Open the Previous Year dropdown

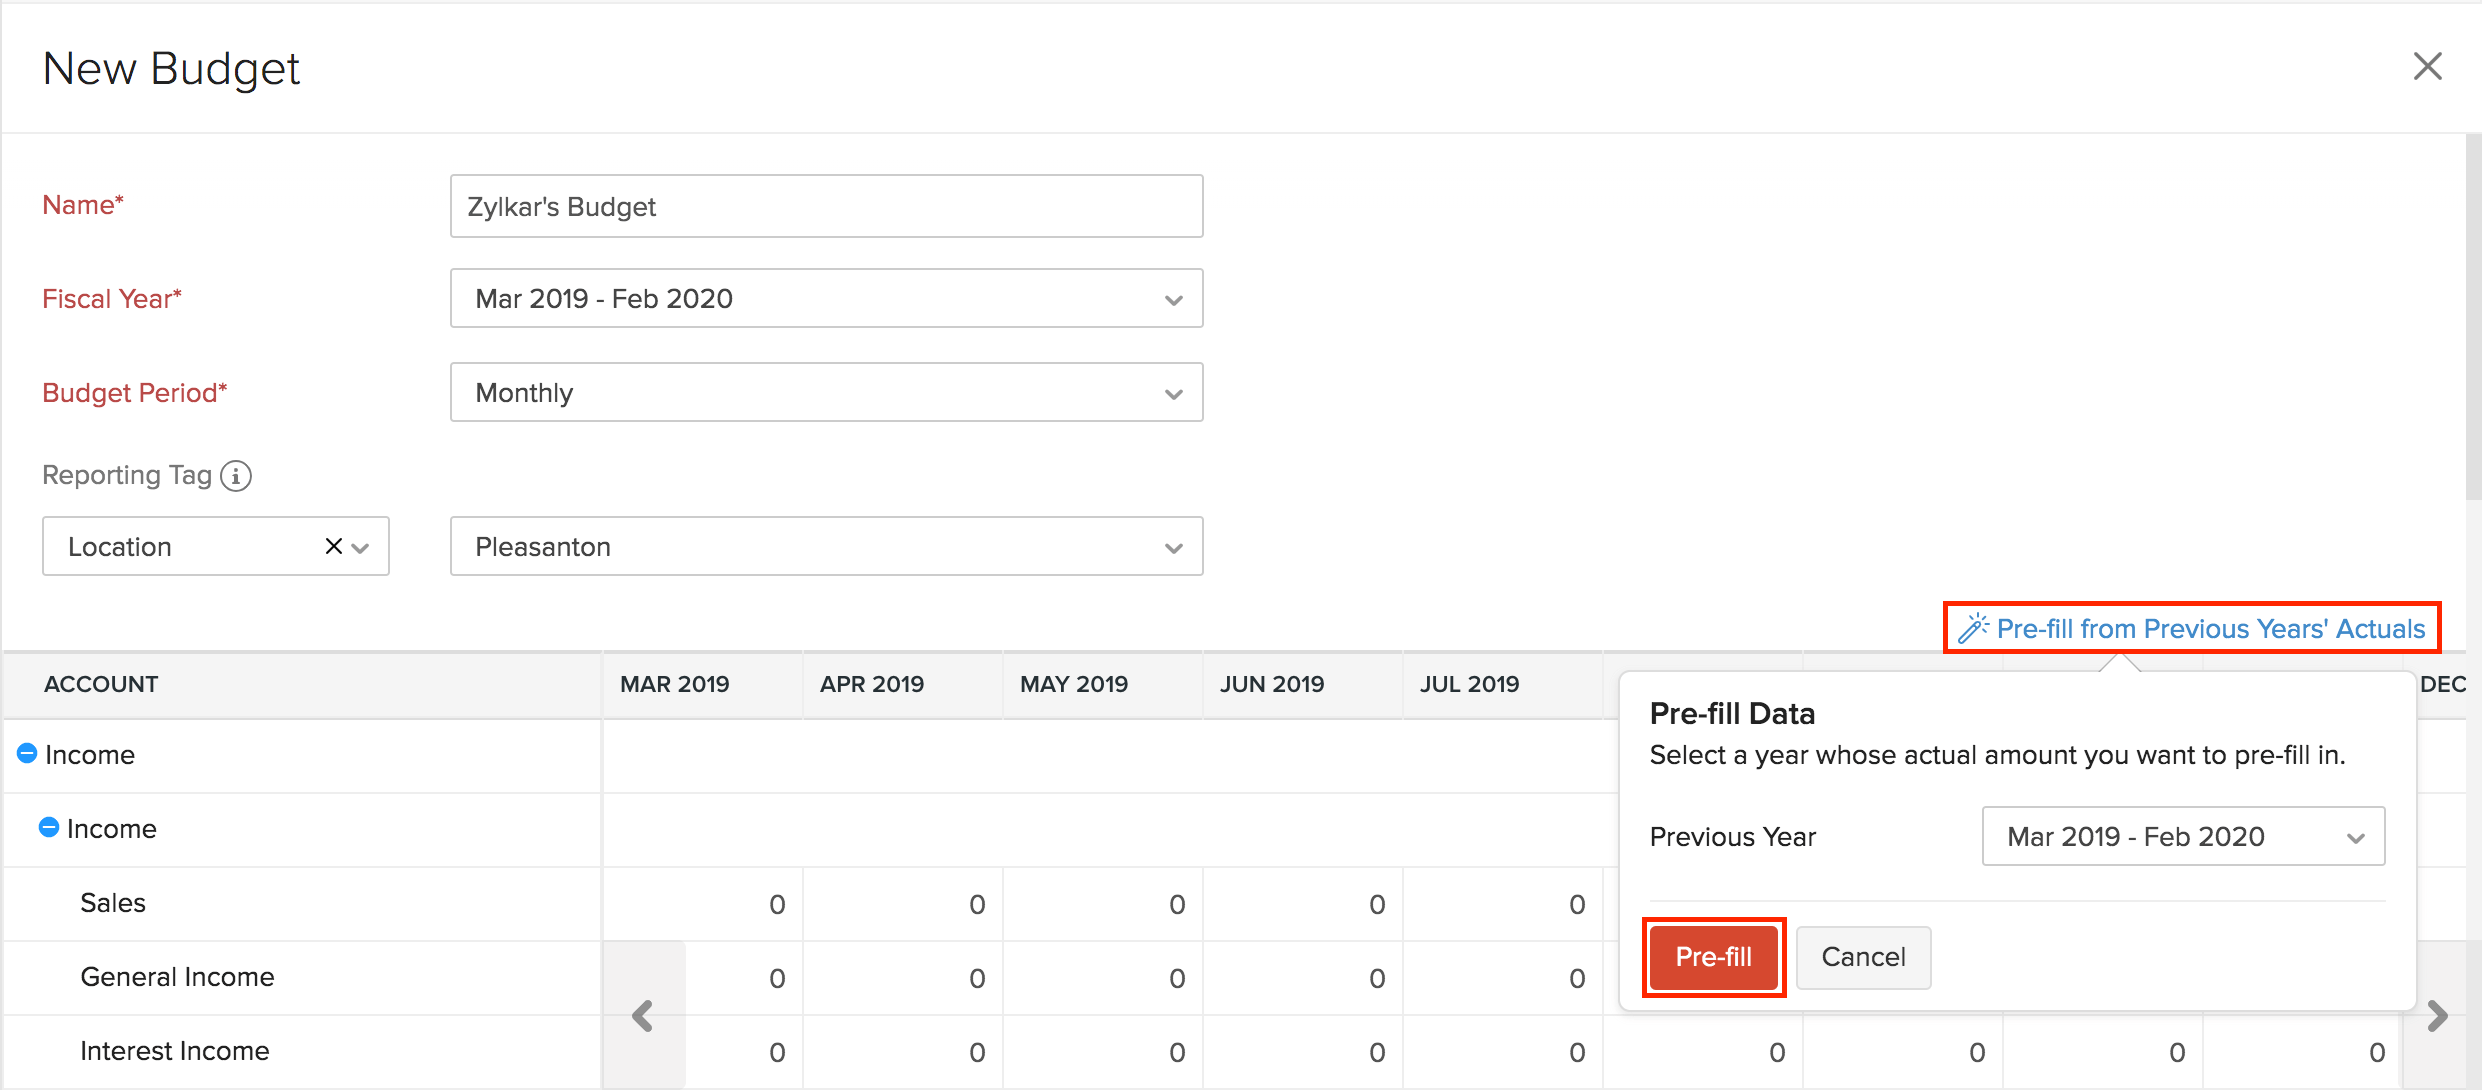pos(2182,836)
